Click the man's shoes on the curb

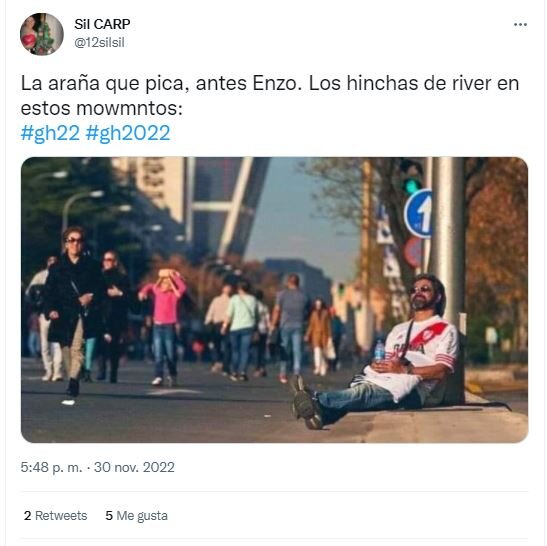point(306,403)
